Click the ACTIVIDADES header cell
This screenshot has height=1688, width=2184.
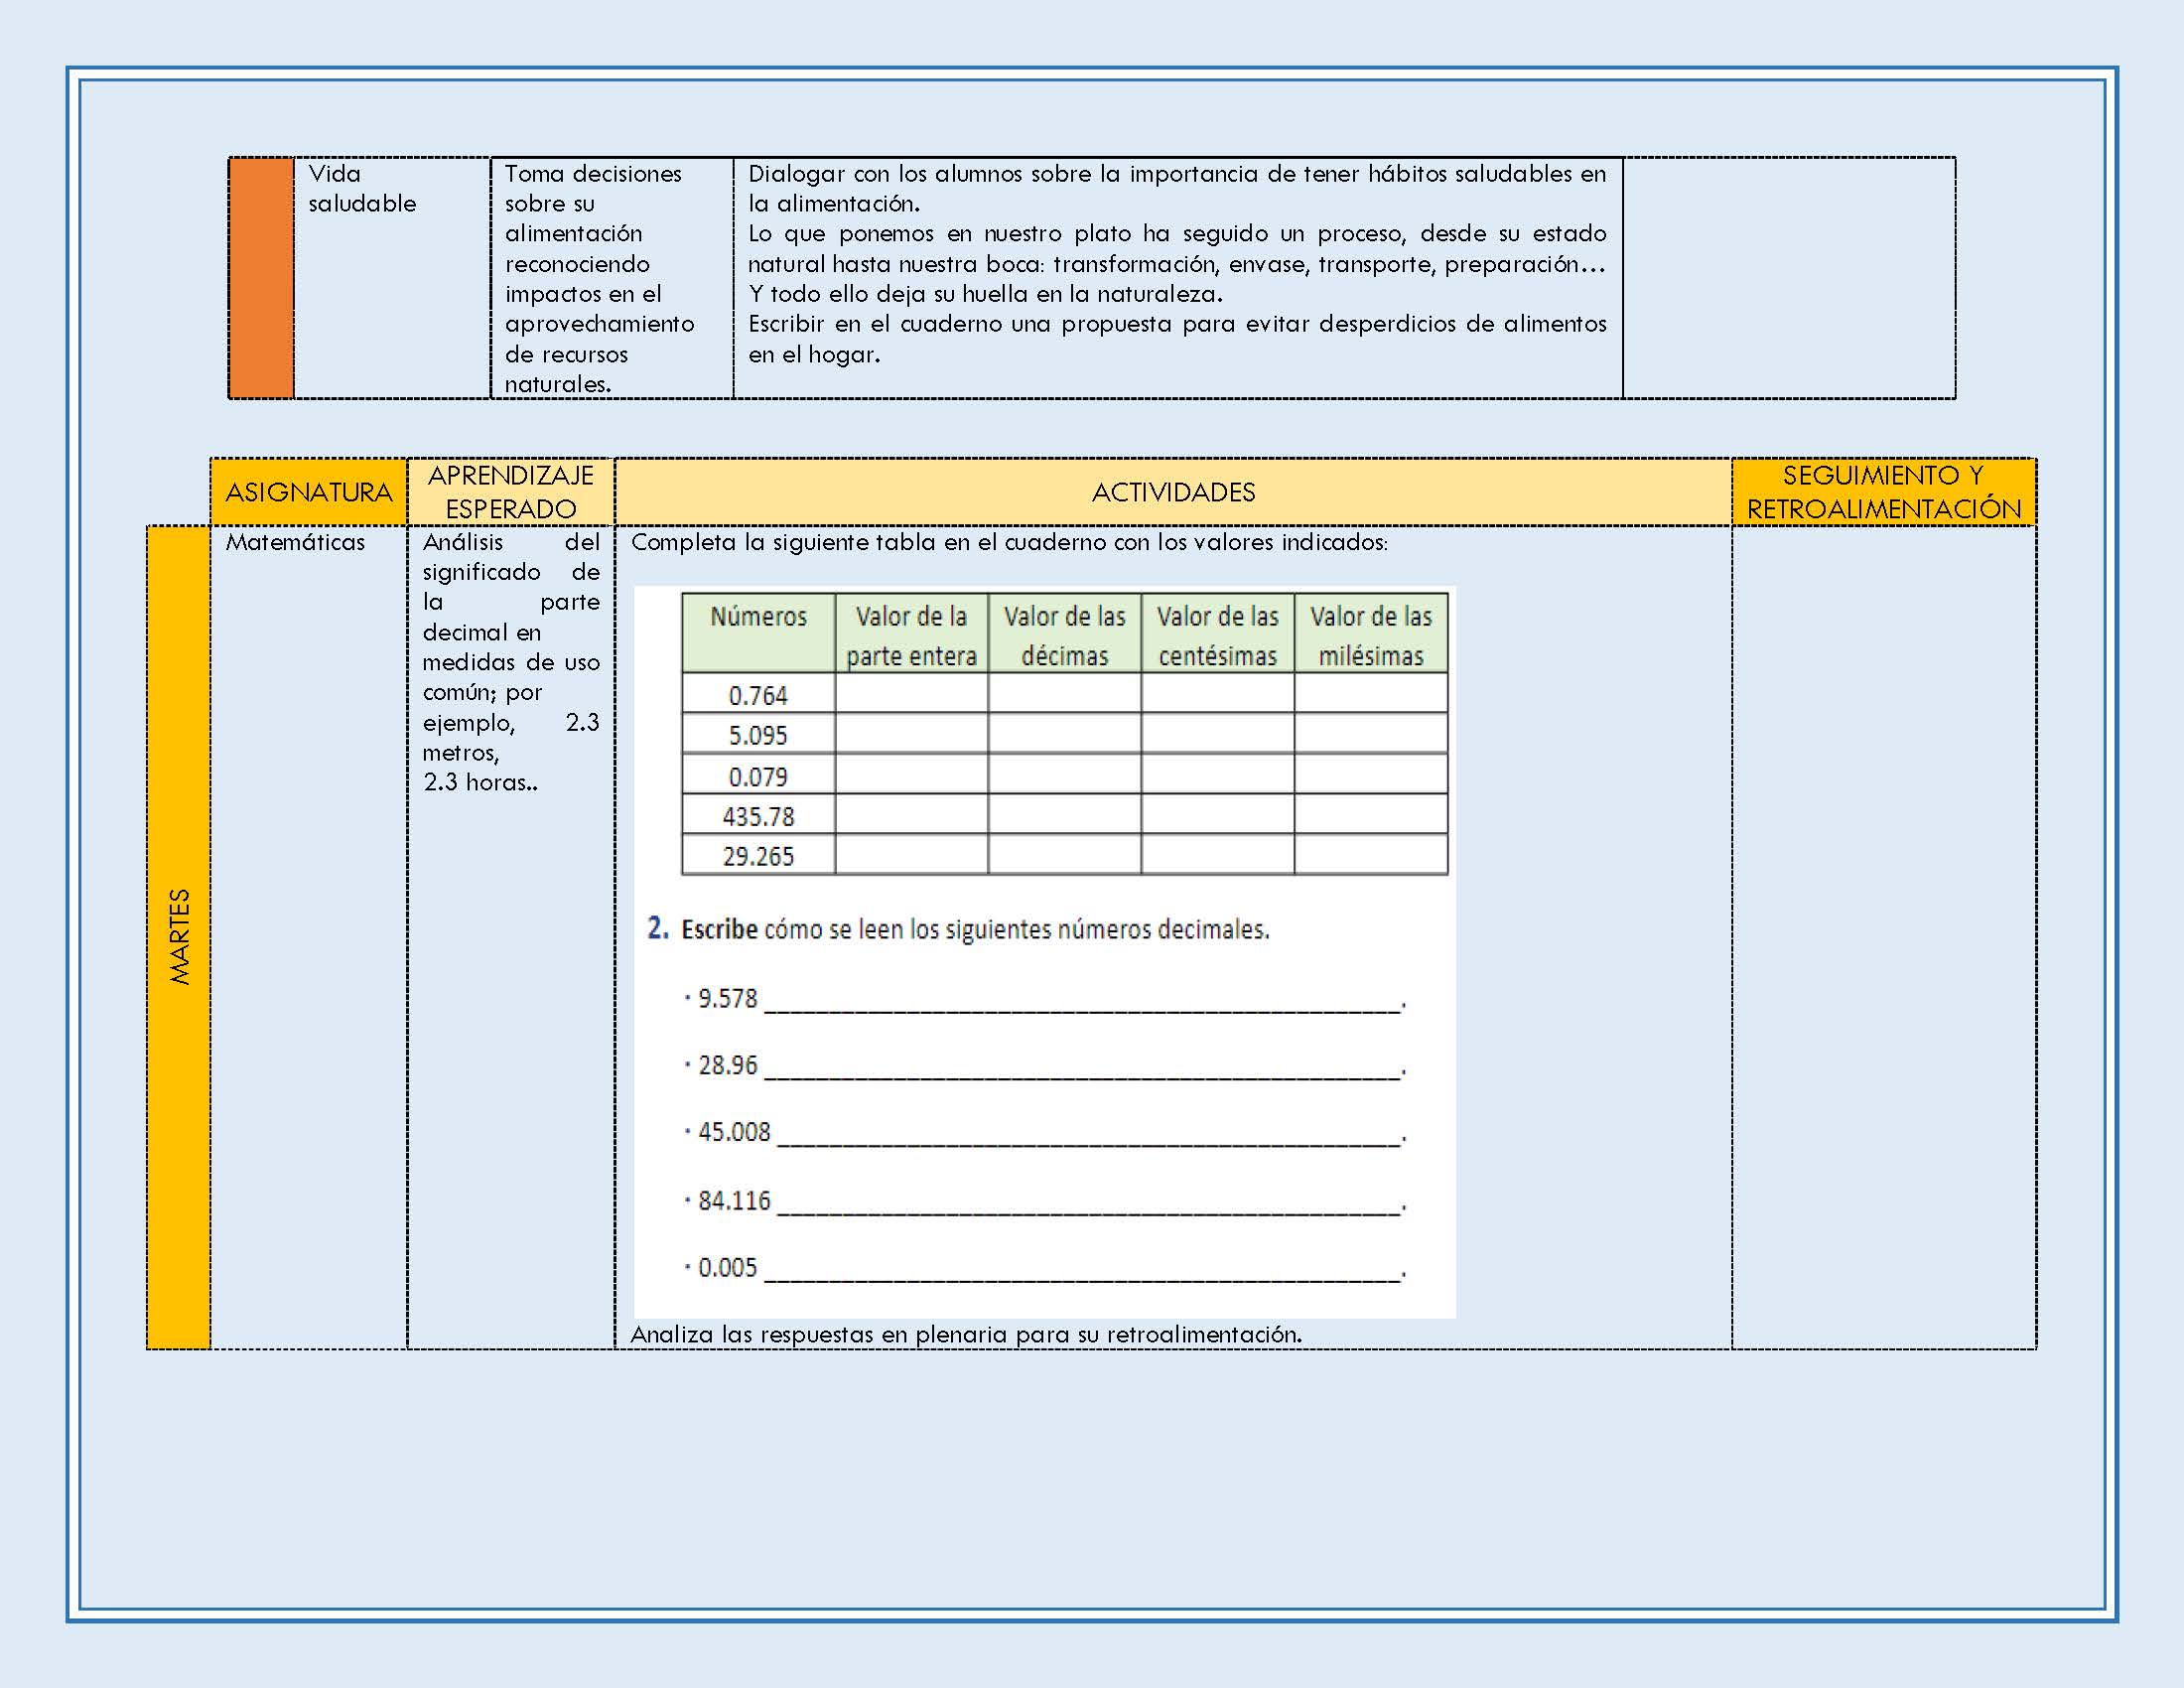[x=1173, y=492]
